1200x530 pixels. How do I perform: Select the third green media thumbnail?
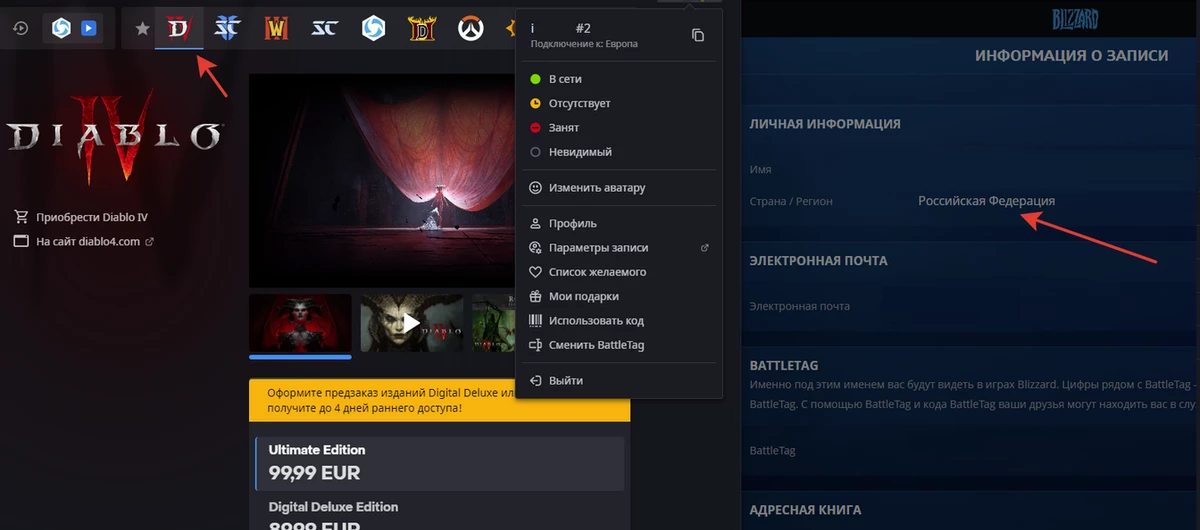(x=493, y=322)
